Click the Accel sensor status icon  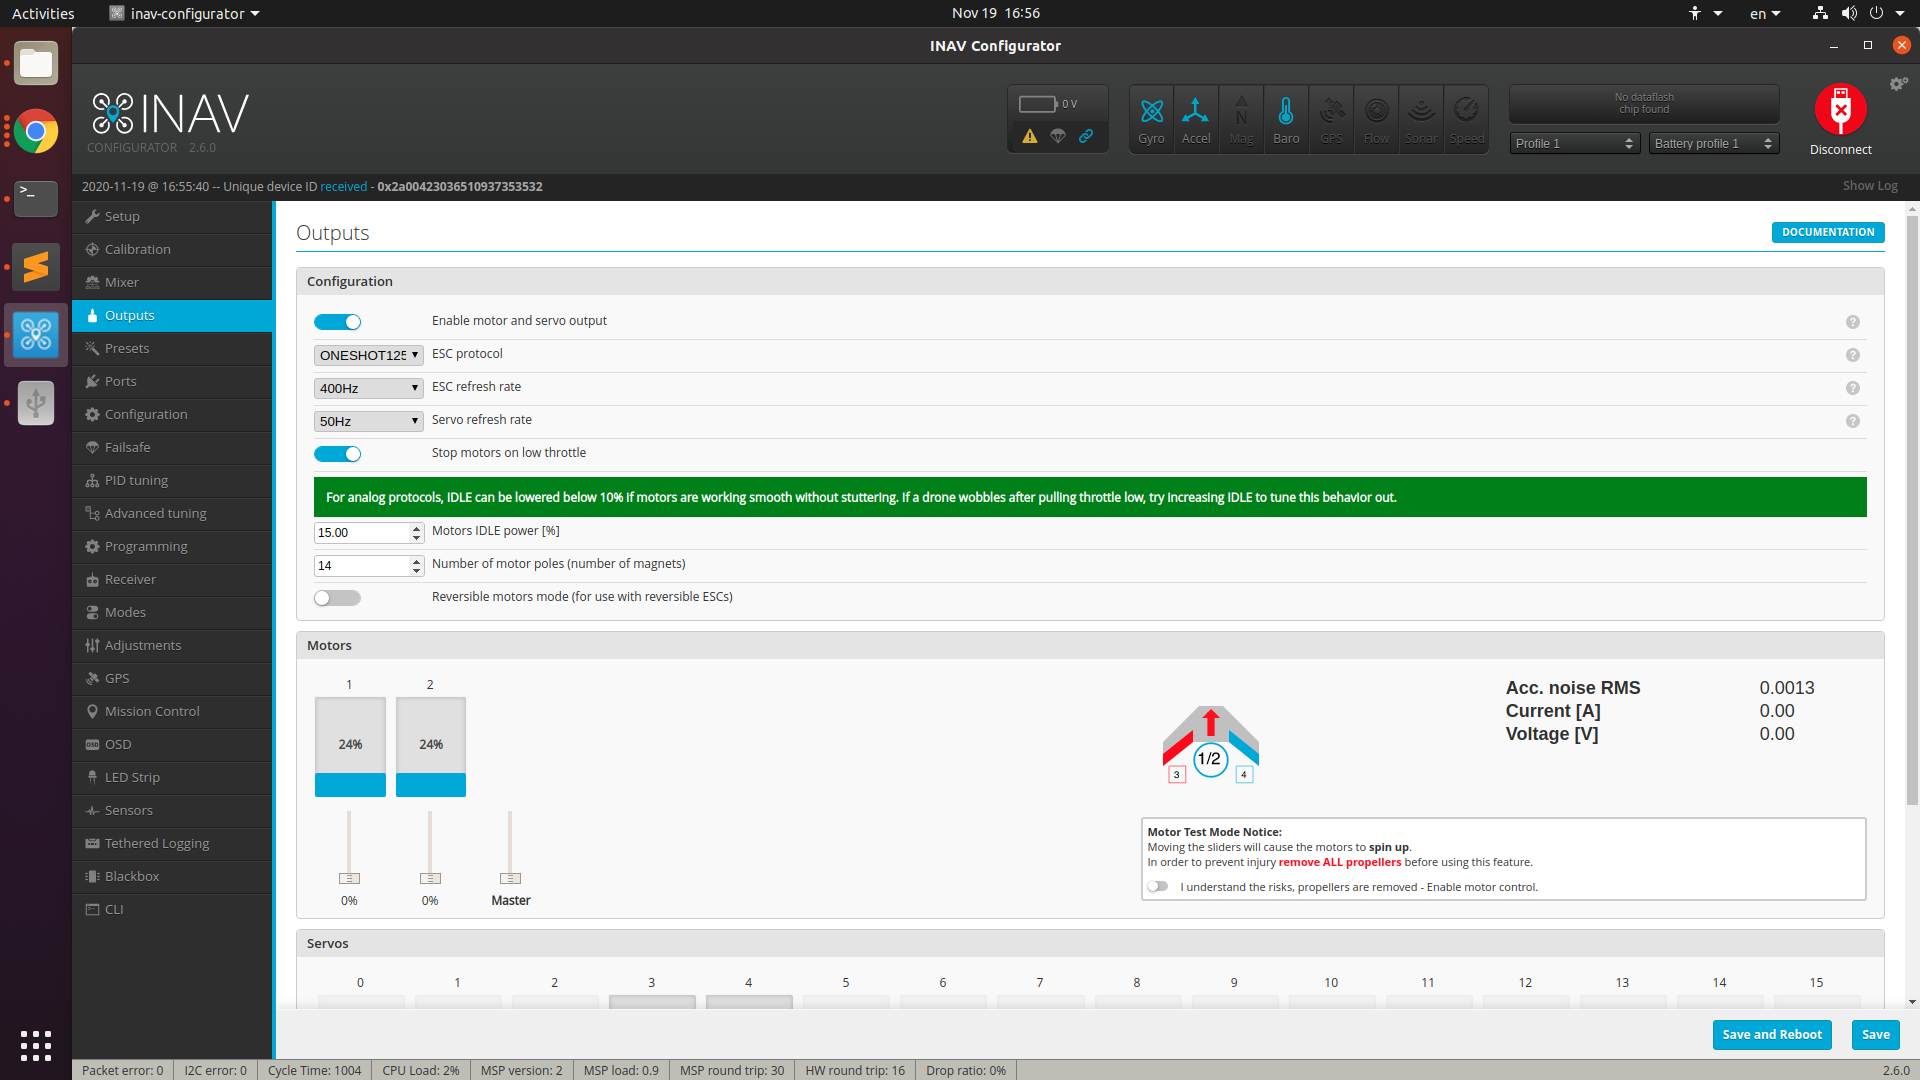click(1196, 119)
